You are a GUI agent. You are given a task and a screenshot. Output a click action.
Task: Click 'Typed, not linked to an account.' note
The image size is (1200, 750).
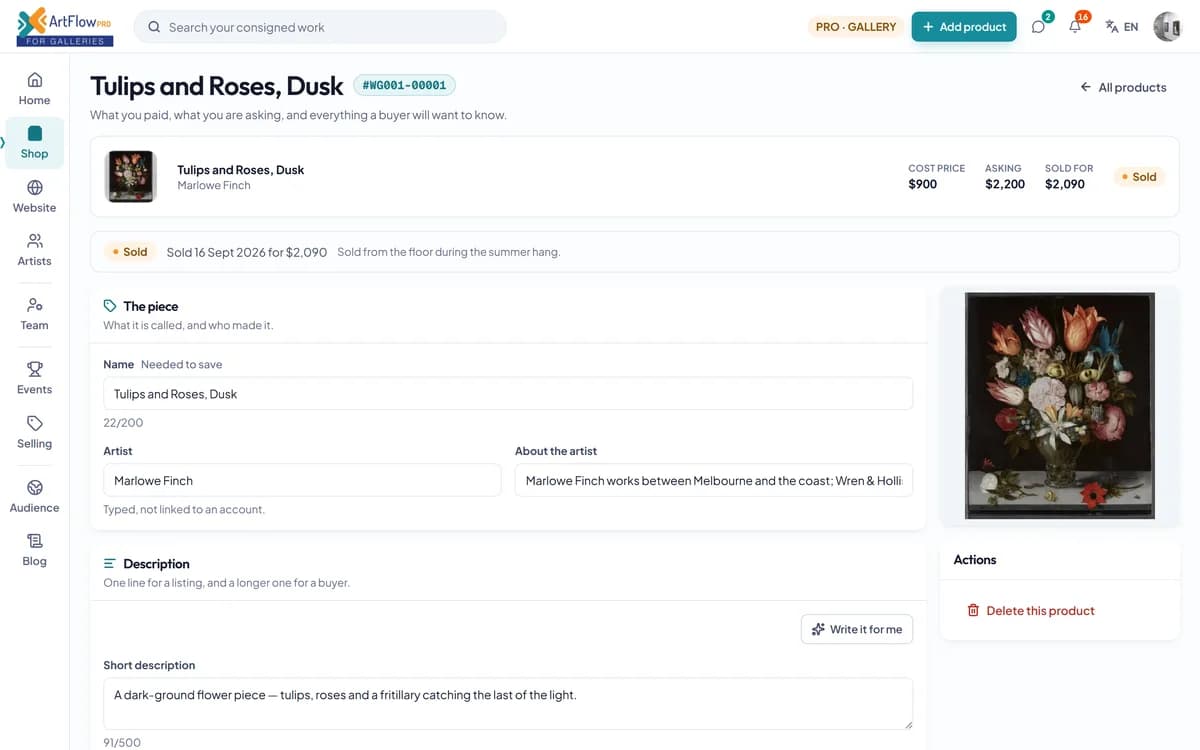tap(184, 510)
